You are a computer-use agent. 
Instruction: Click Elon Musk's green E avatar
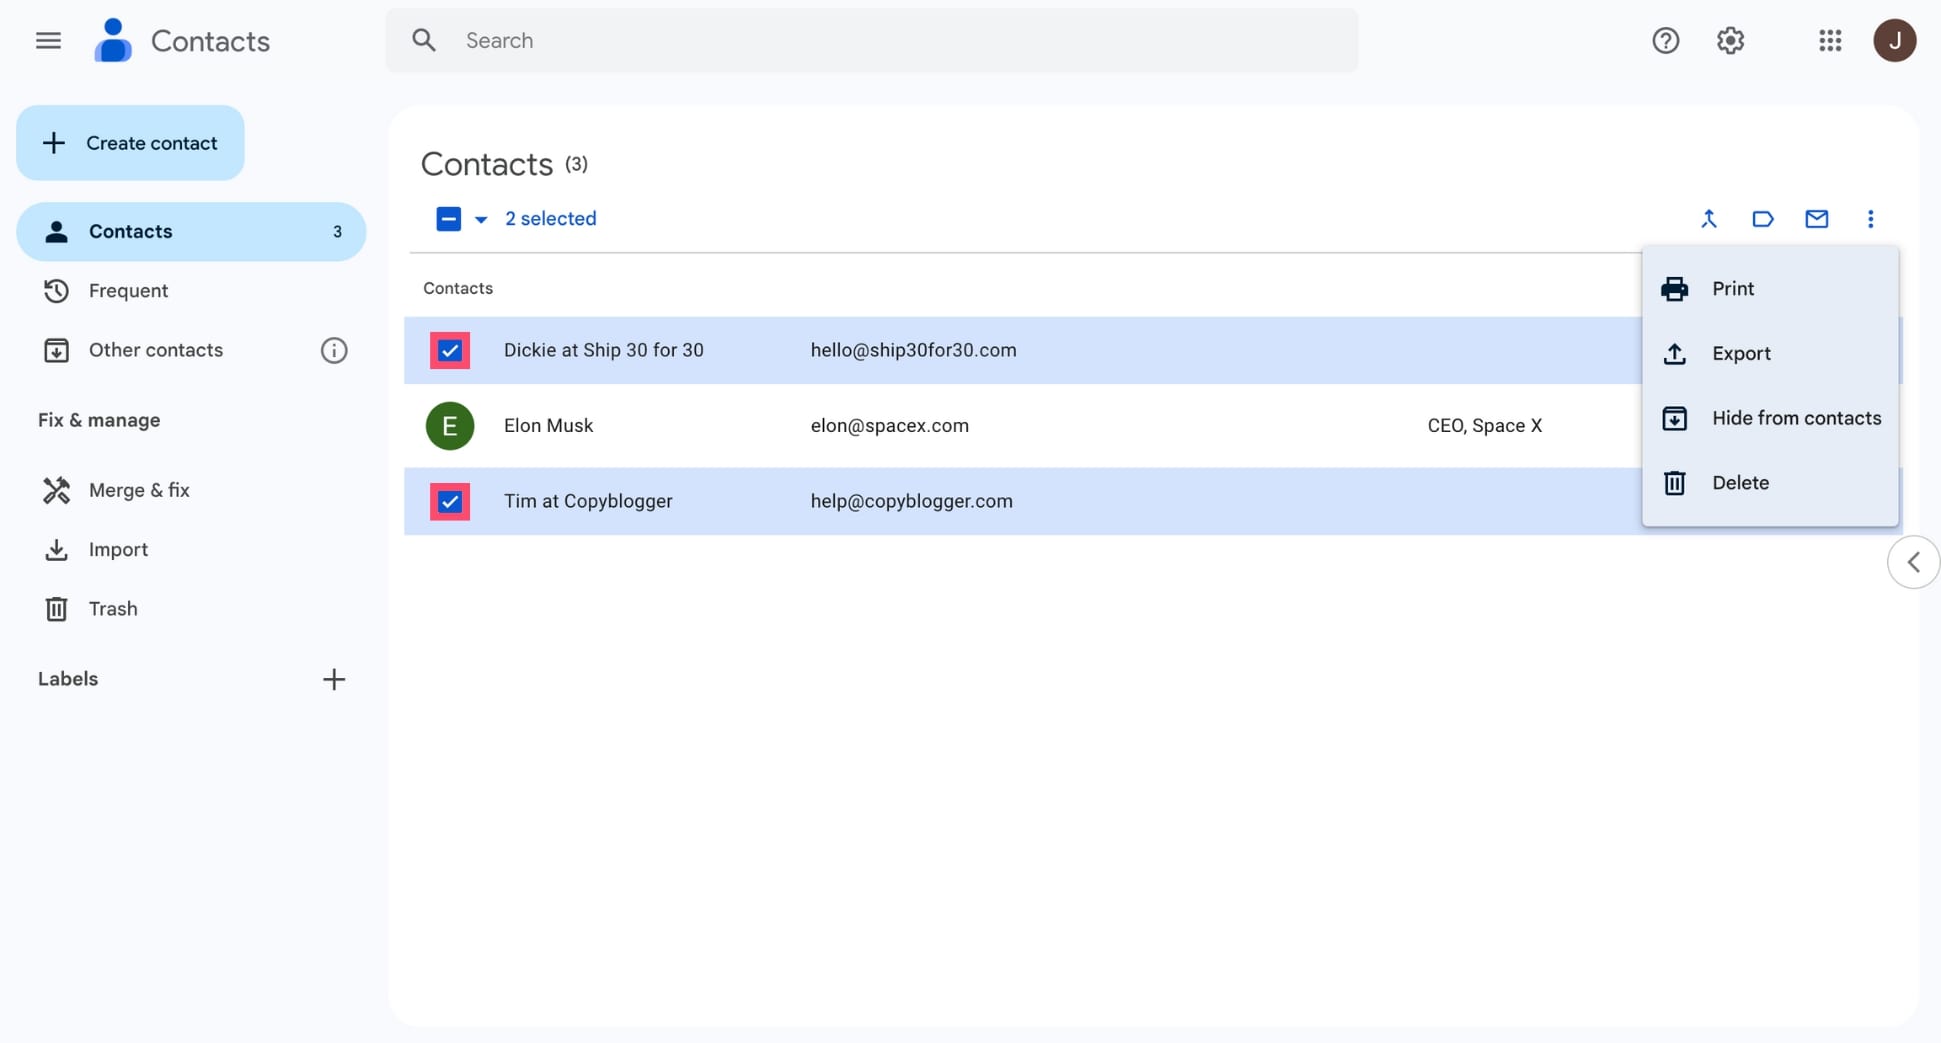tap(450, 426)
